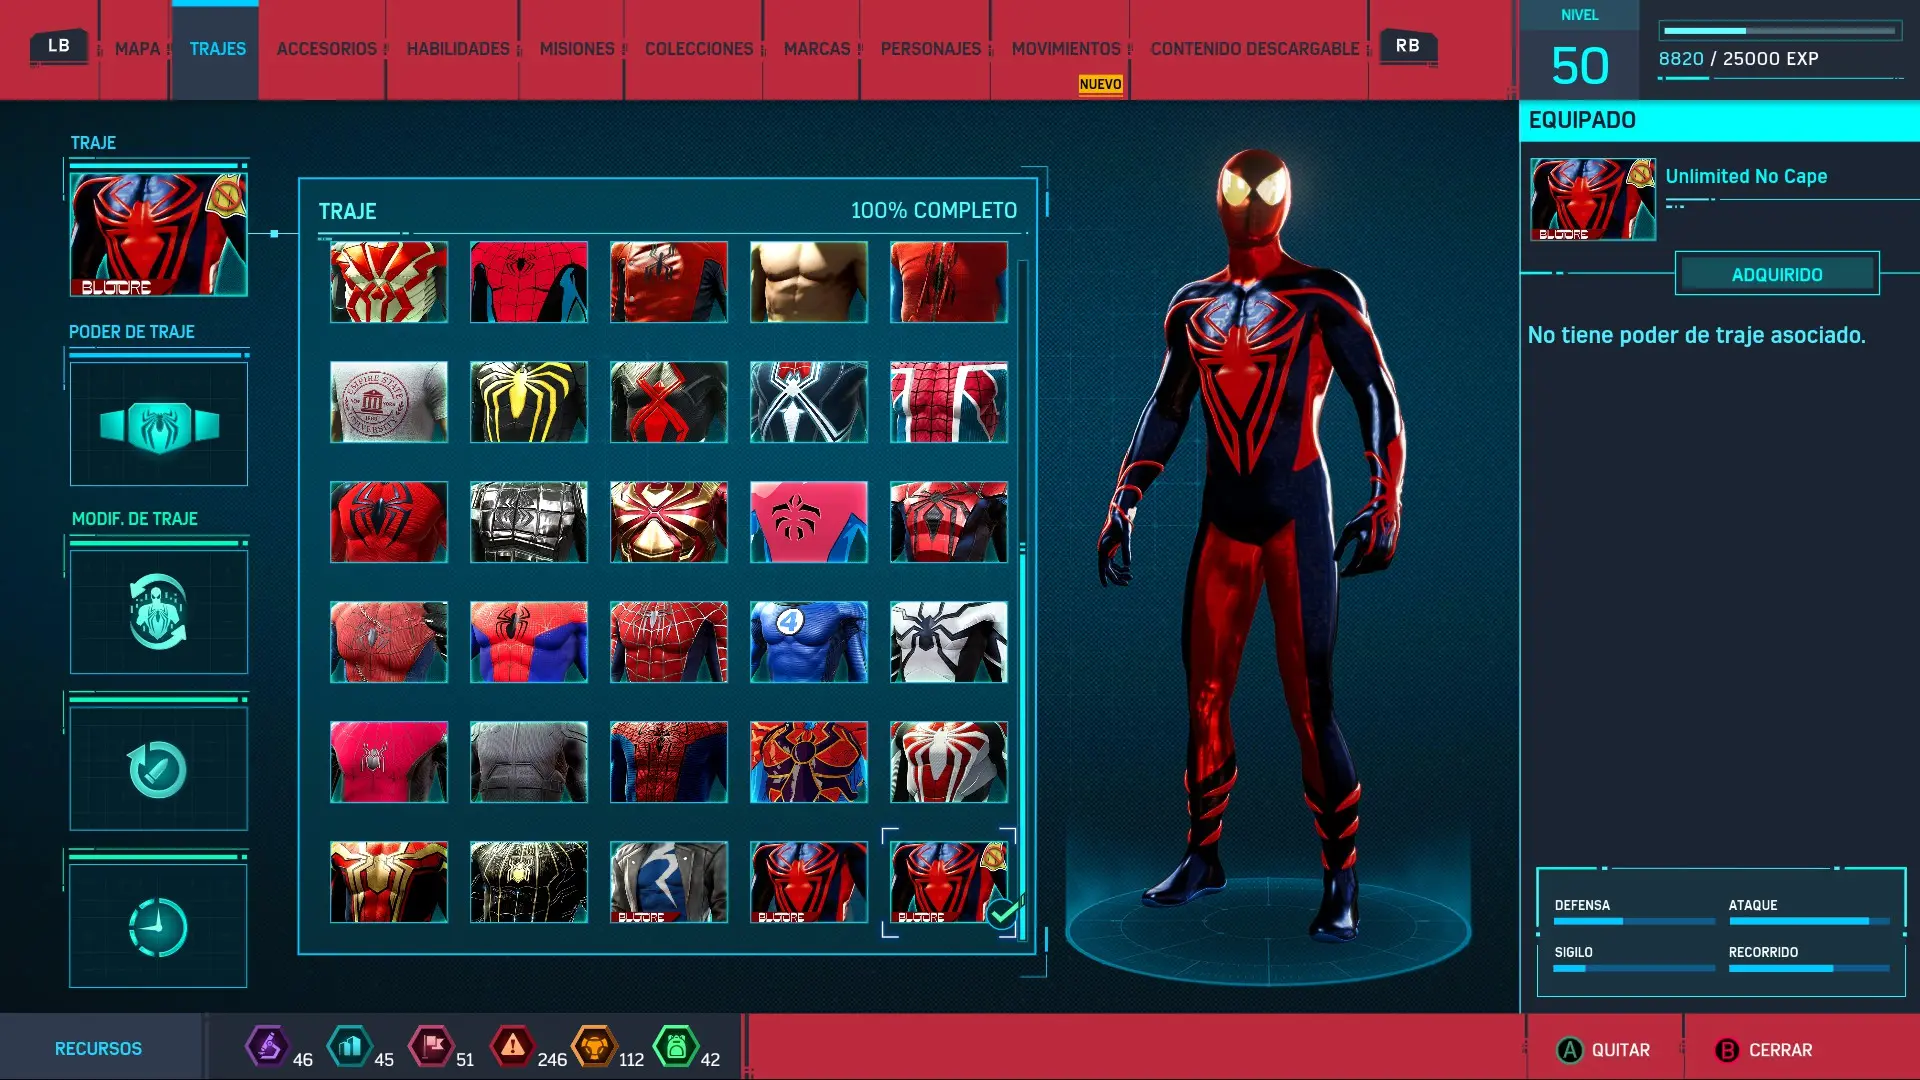The width and height of the screenshot is (1920, 1080).
Task: Open the COLECCIONES tab
Action: pyautogui.click(x=699, y=49)
